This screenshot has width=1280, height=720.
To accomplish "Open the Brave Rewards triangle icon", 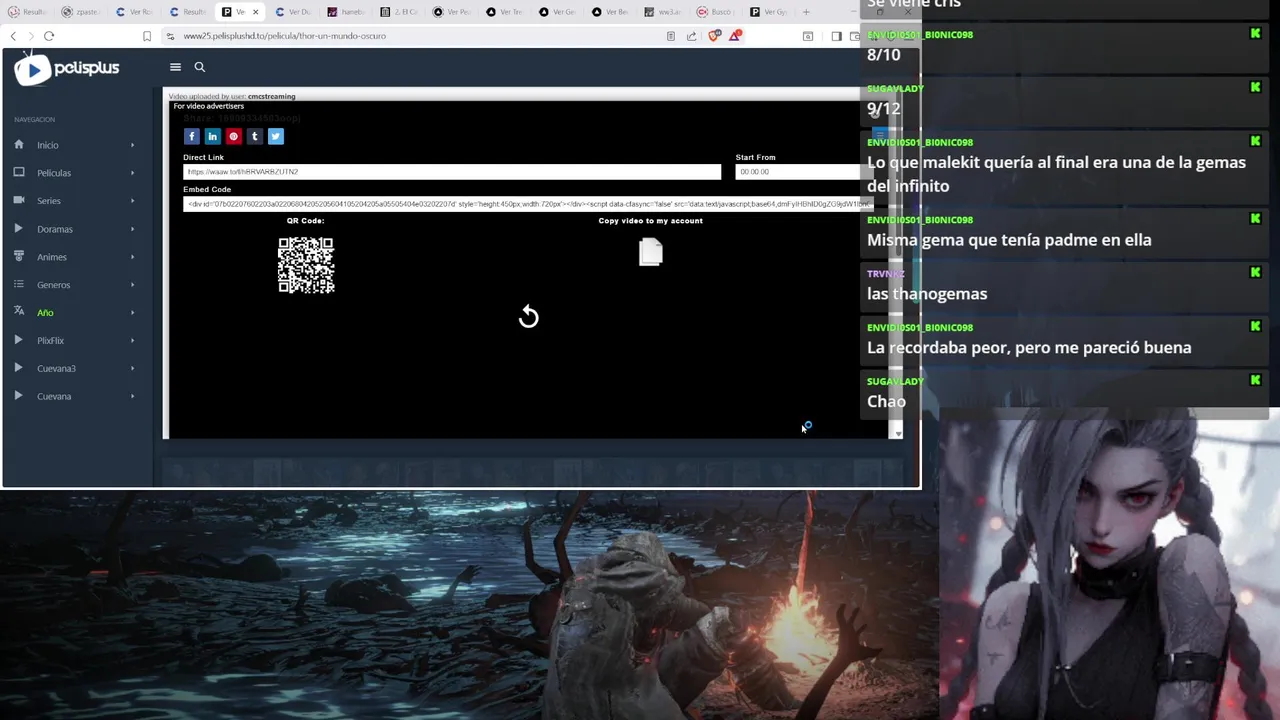I will click(735, 36).
